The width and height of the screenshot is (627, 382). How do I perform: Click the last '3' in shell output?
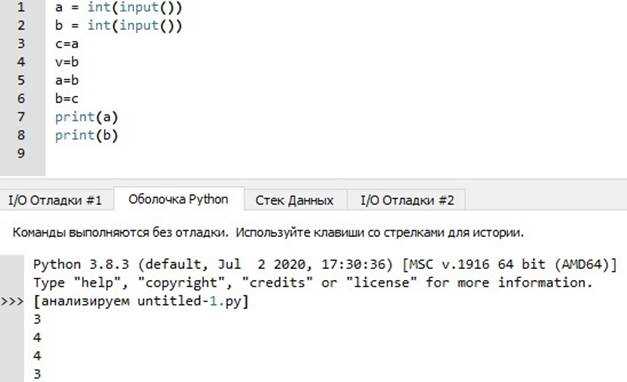[37, 374]
